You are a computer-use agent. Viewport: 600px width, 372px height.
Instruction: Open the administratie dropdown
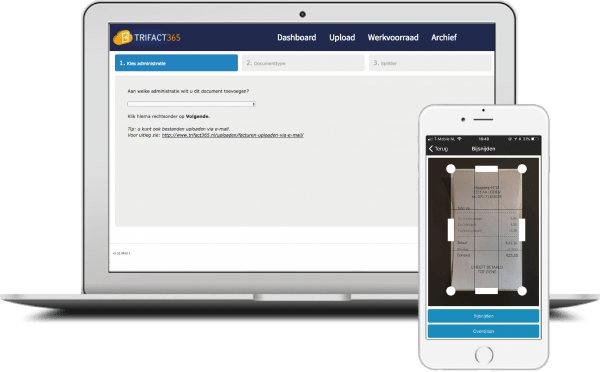click(191, 104)
